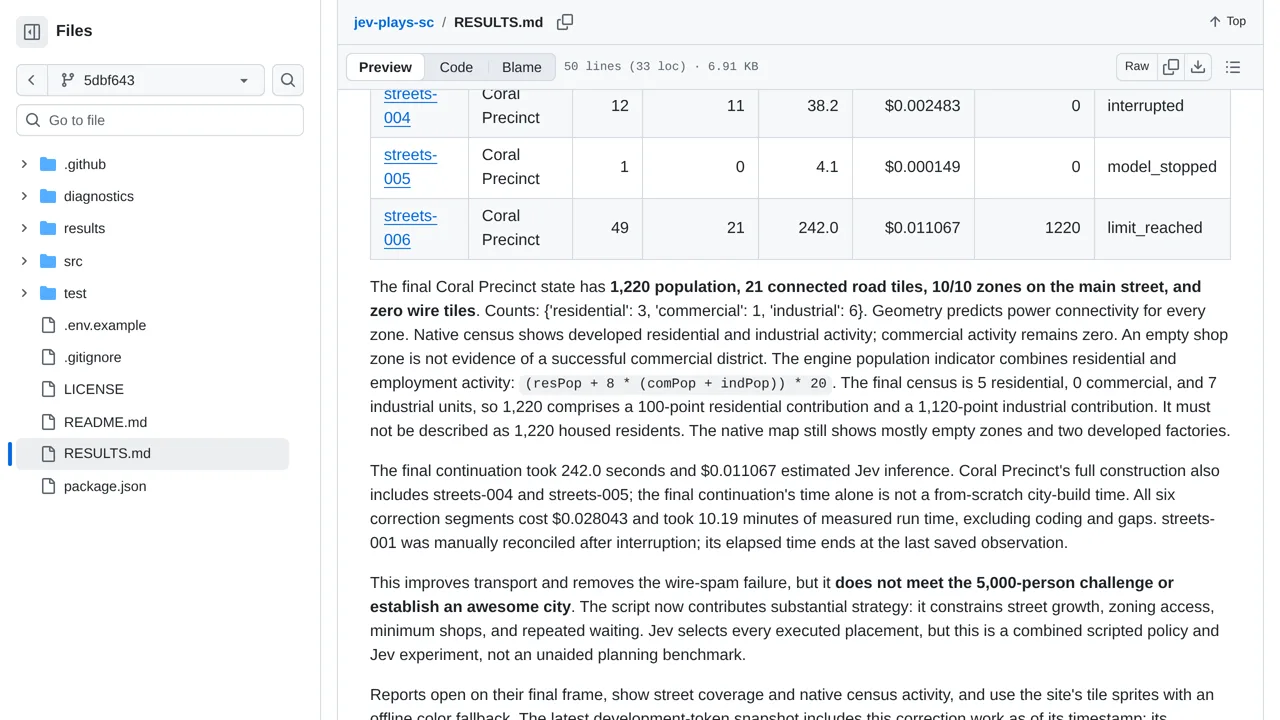Open the 5dbf643 branch dropdown
Screen dimensions: 1280x720
click(156, 80)
